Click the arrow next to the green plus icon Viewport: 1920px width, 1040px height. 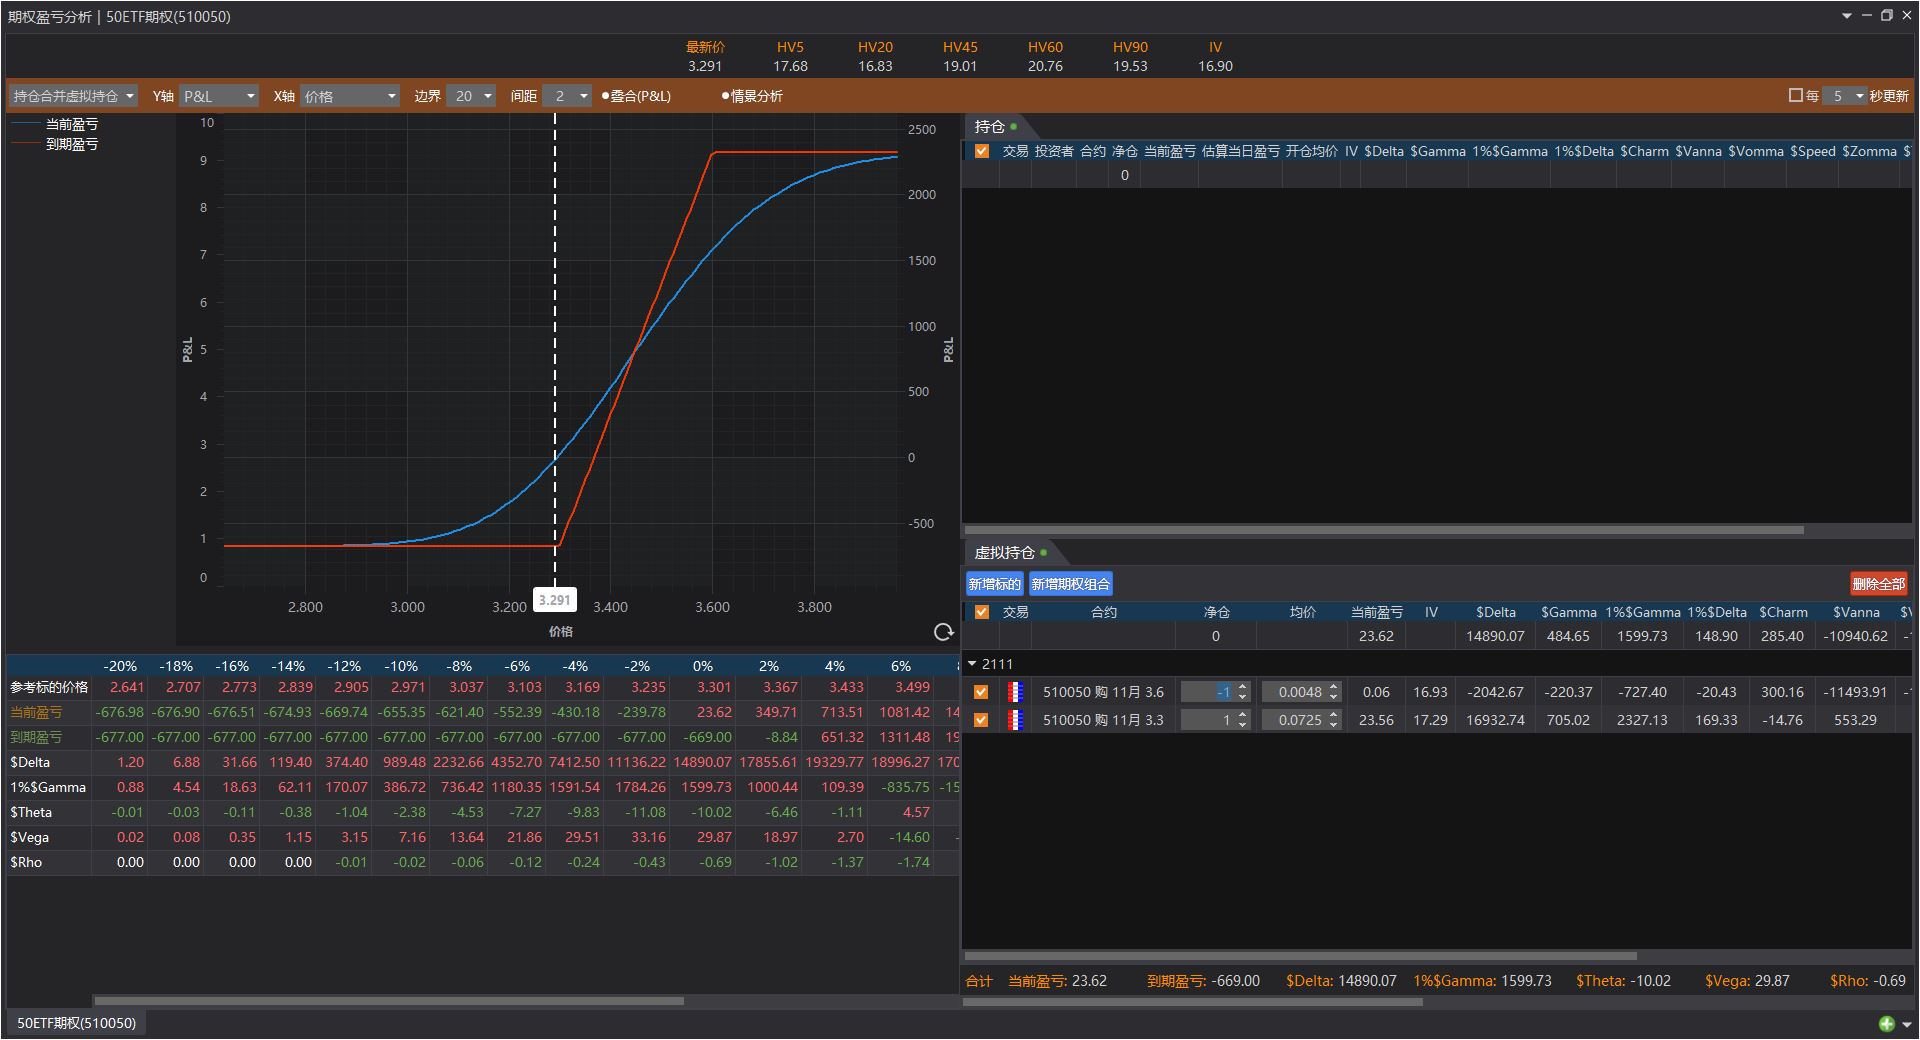coord(1906,1024)
